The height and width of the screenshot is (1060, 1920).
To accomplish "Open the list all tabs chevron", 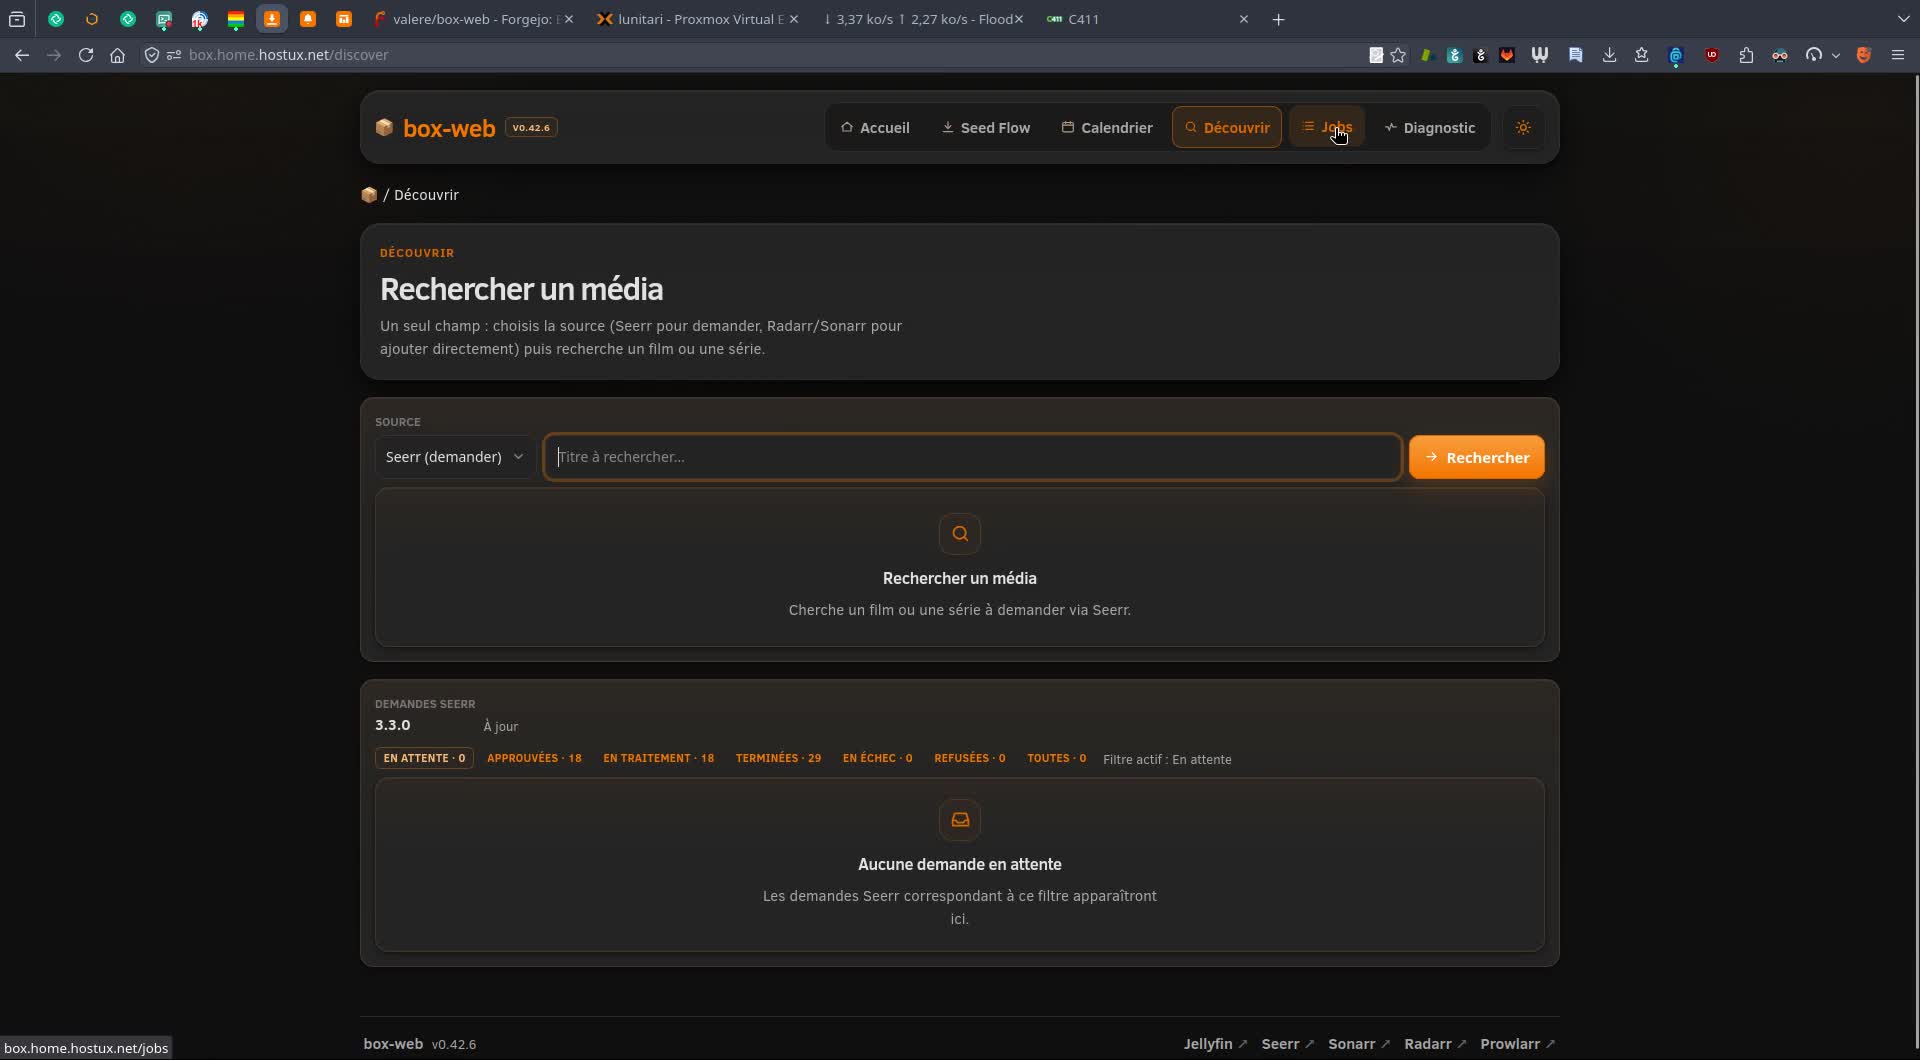I will coord(1902,19).
